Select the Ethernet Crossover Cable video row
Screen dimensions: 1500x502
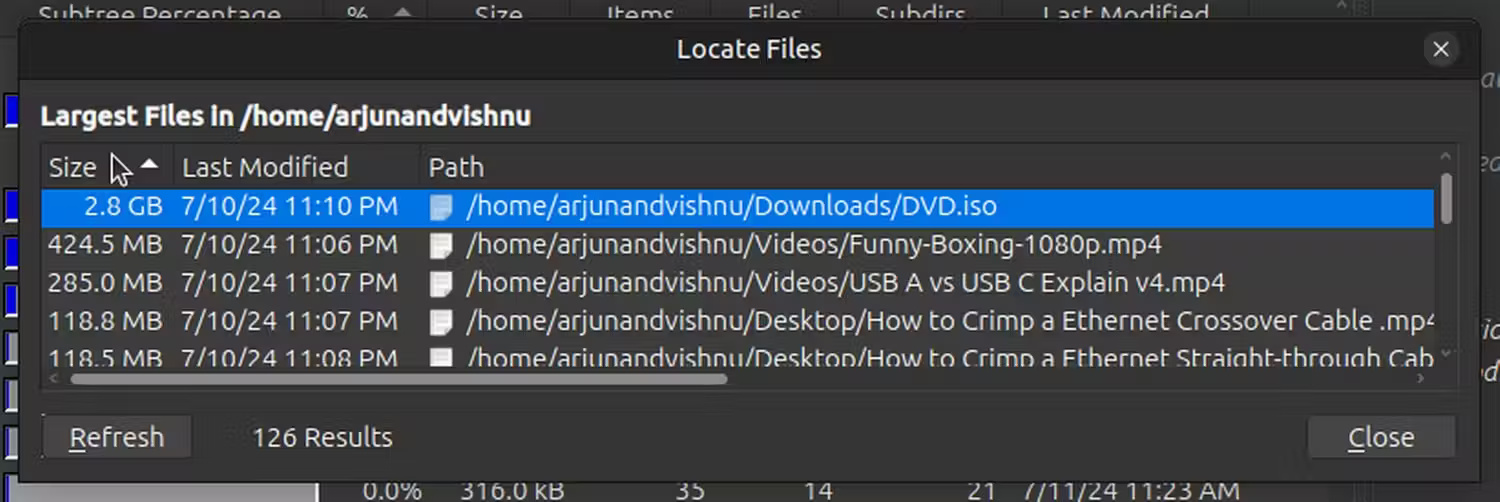(737, 321)
